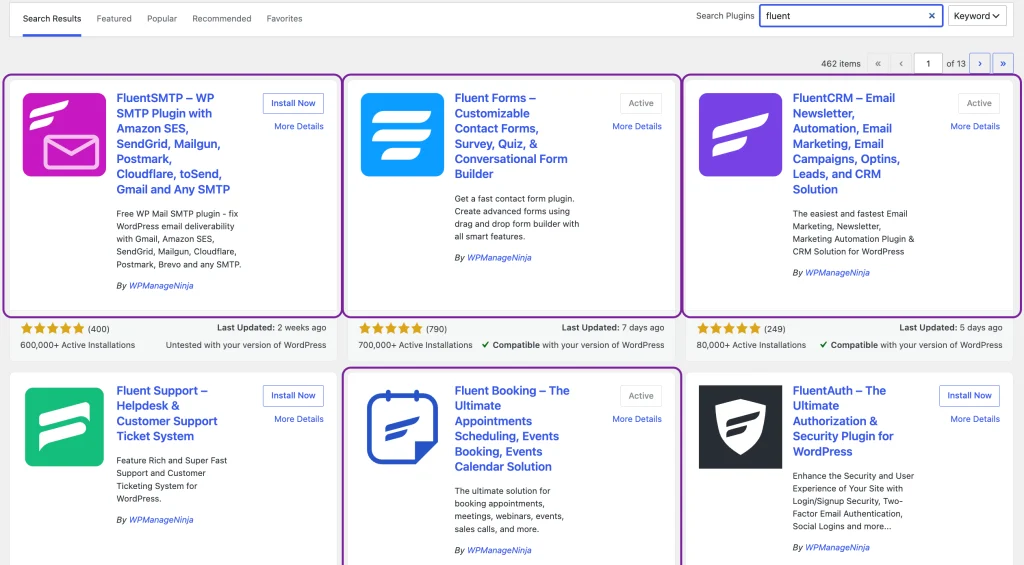This screenshot has width=1024, height=565.
Task: Open the Recommended tab
Action: coord(221,18)
